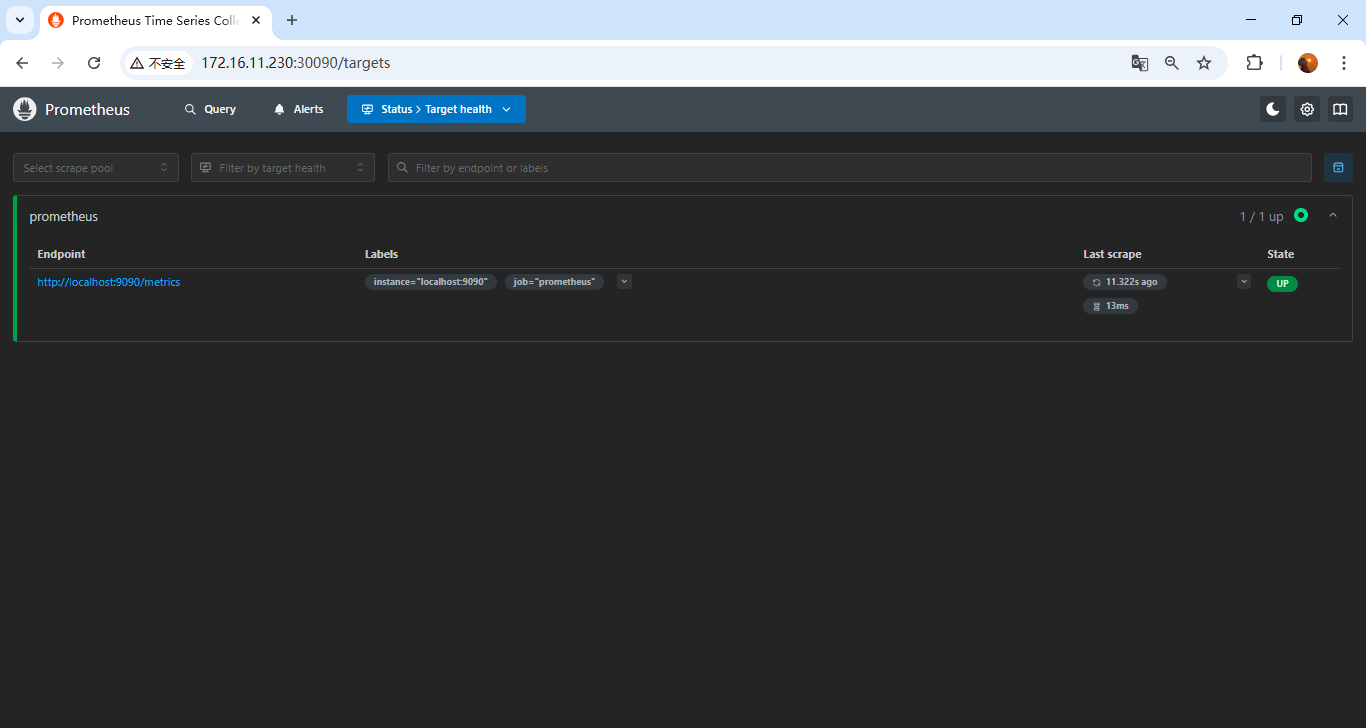Click the Prometheus logo icon

pos(25,109)
